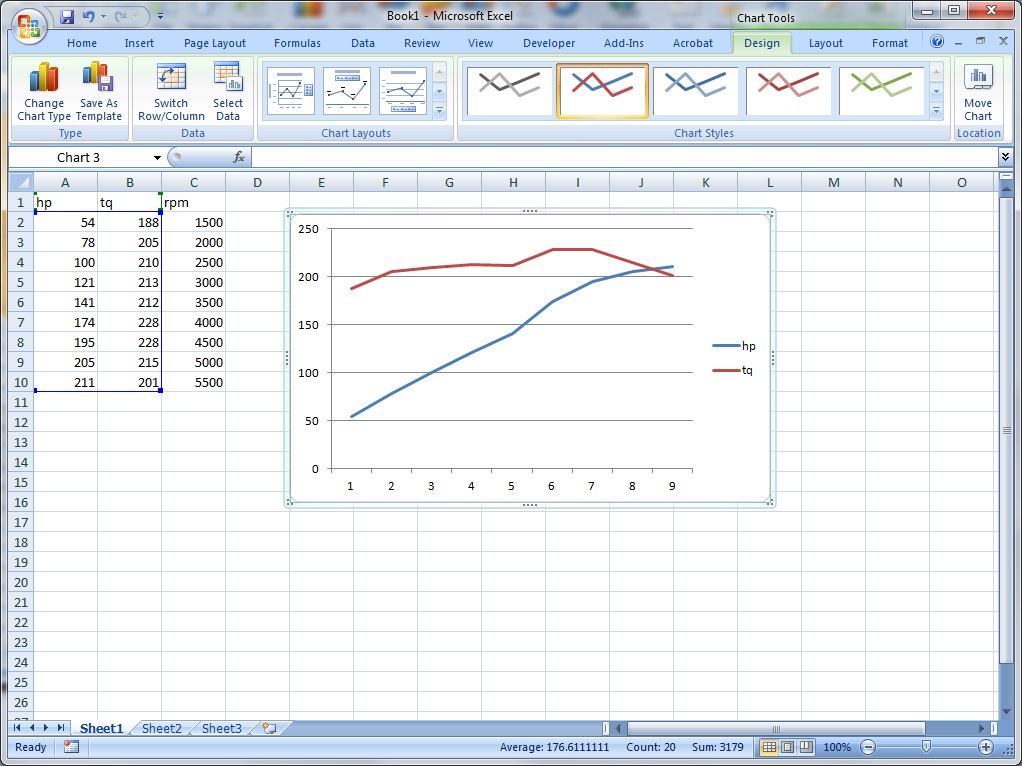Open the Layout ribbon tab
The image size is (1022, 766).
[825, 43]
